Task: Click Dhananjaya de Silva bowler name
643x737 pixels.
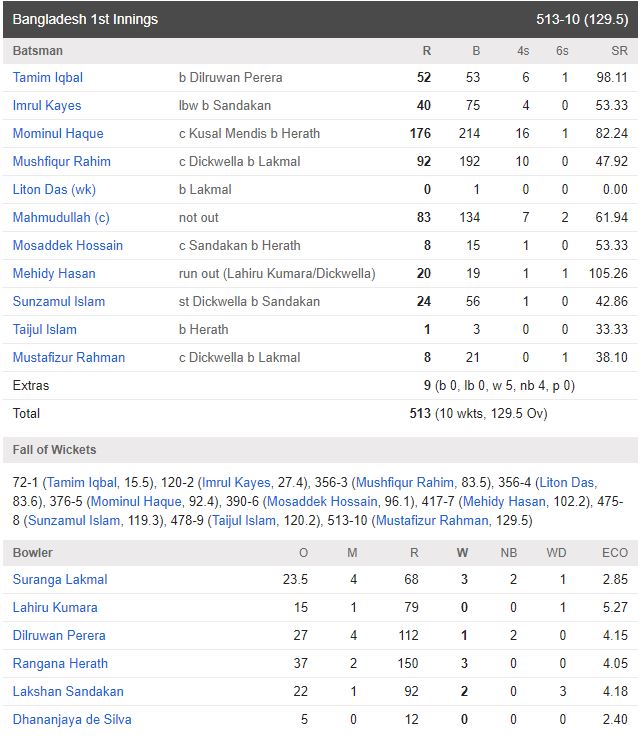Action: 72,719
